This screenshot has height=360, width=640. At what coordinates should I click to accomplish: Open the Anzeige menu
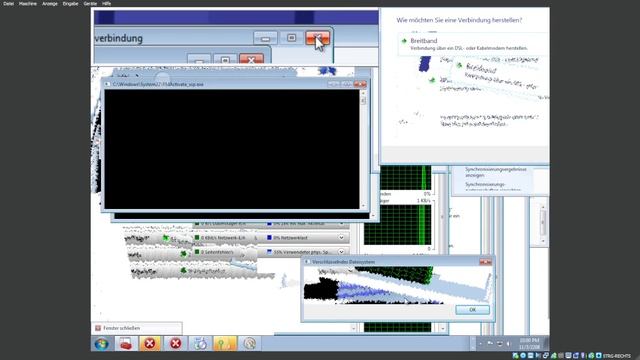(x=50, y=3)
